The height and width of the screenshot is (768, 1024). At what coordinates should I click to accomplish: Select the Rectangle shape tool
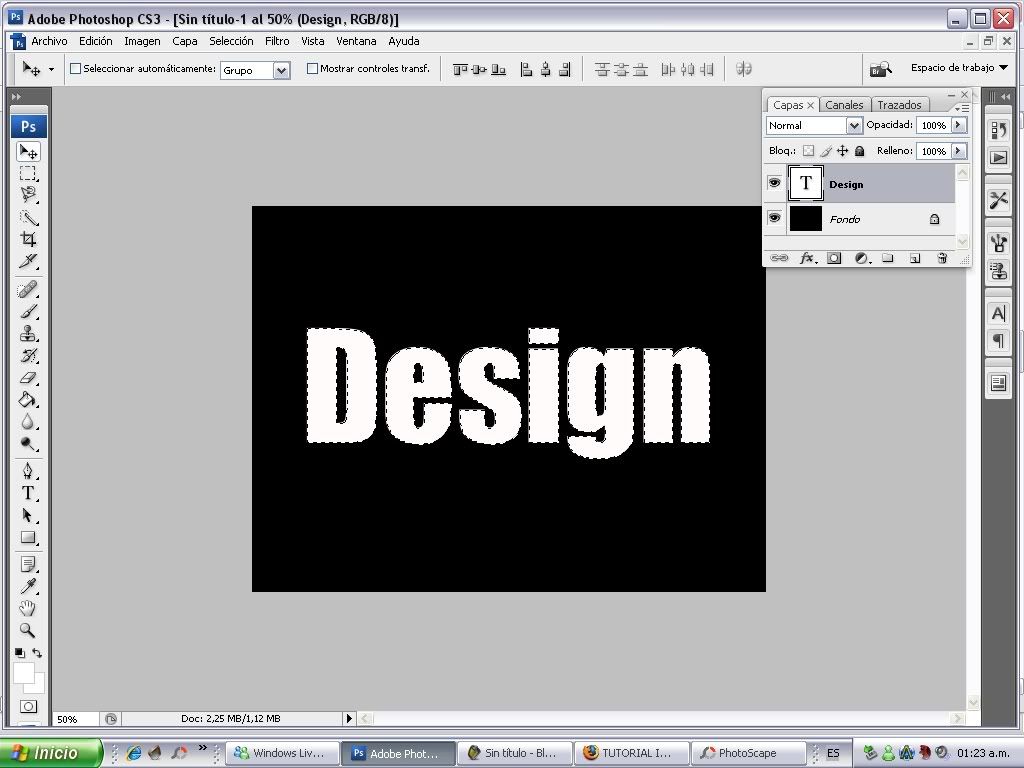point(27,537)
